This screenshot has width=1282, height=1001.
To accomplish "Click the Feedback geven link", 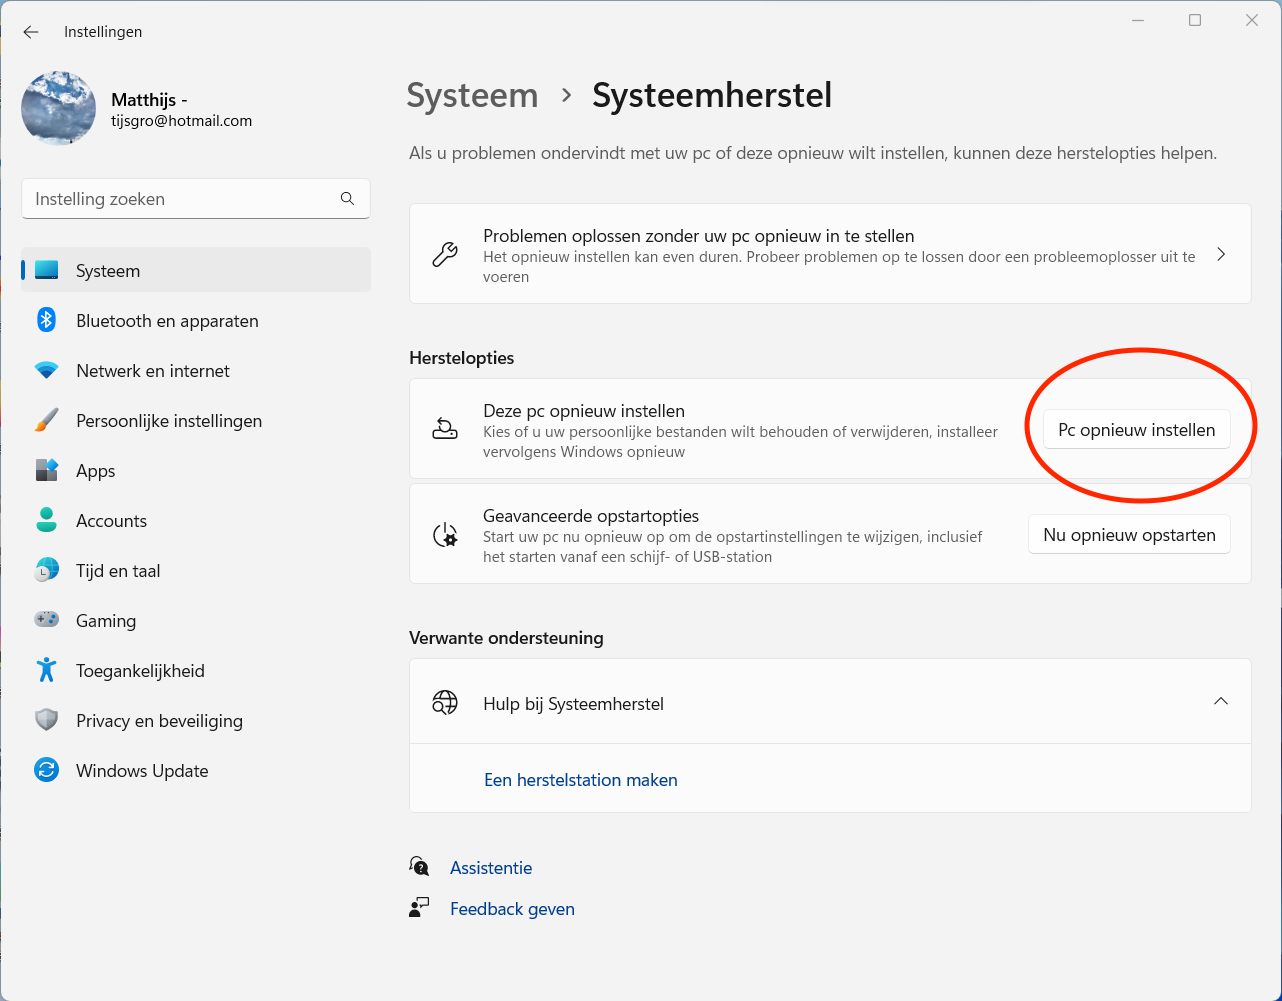I will coord(512,909).
